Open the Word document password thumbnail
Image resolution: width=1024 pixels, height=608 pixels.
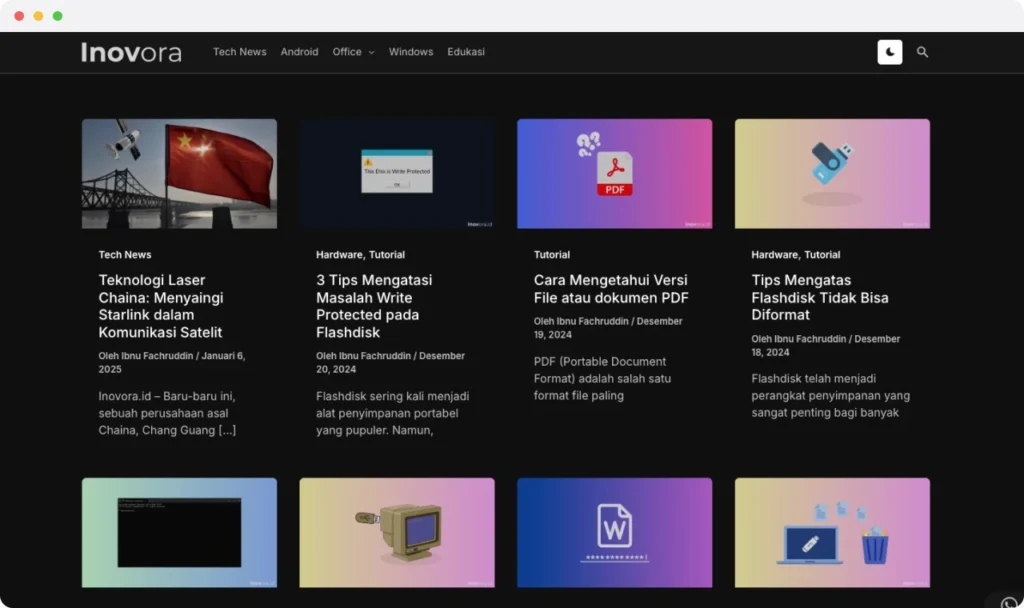pyautogui.click(x=614, y=532)
